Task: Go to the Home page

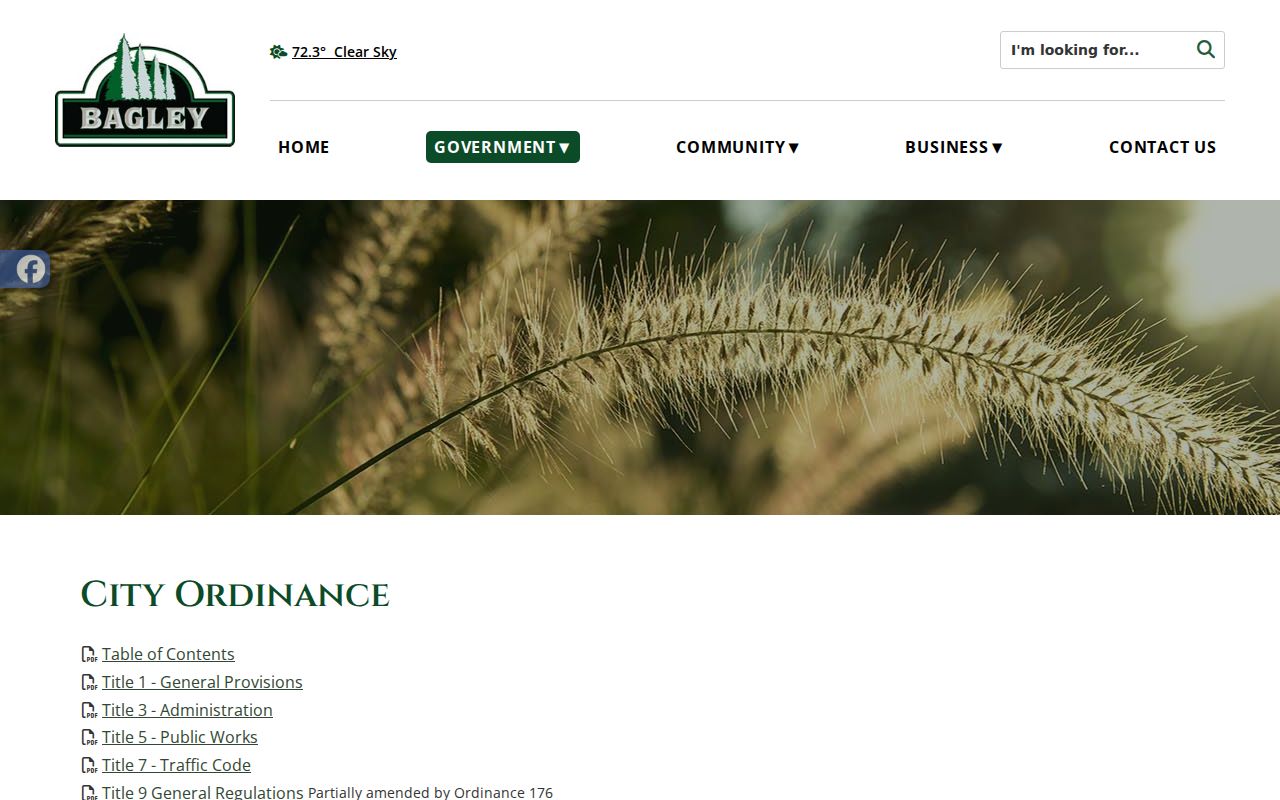Action: point(304,147)
